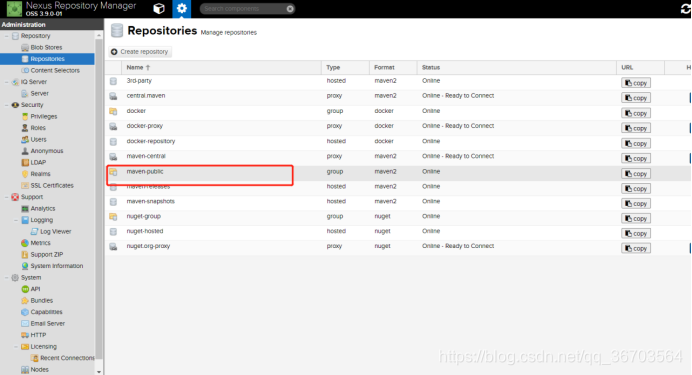This screenshot has height=375, width=692.
Task: Click the Realms shield icon
Action: coord(25,174)
